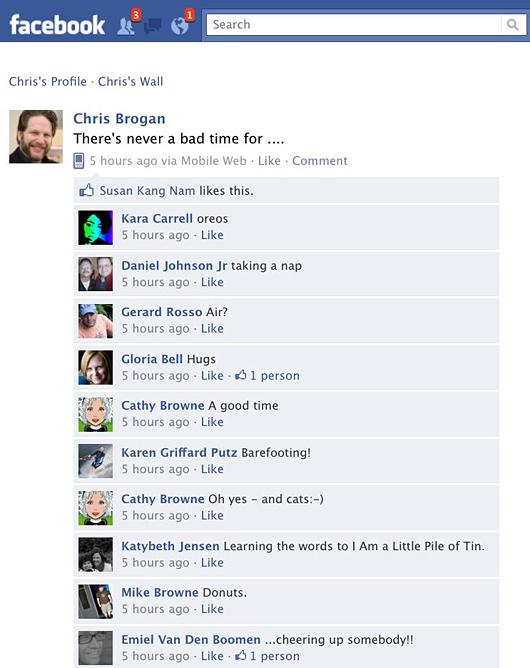Open Gerard Rosso's profile picture
Viewport: 530px width, 668px height.
[95, 321]
